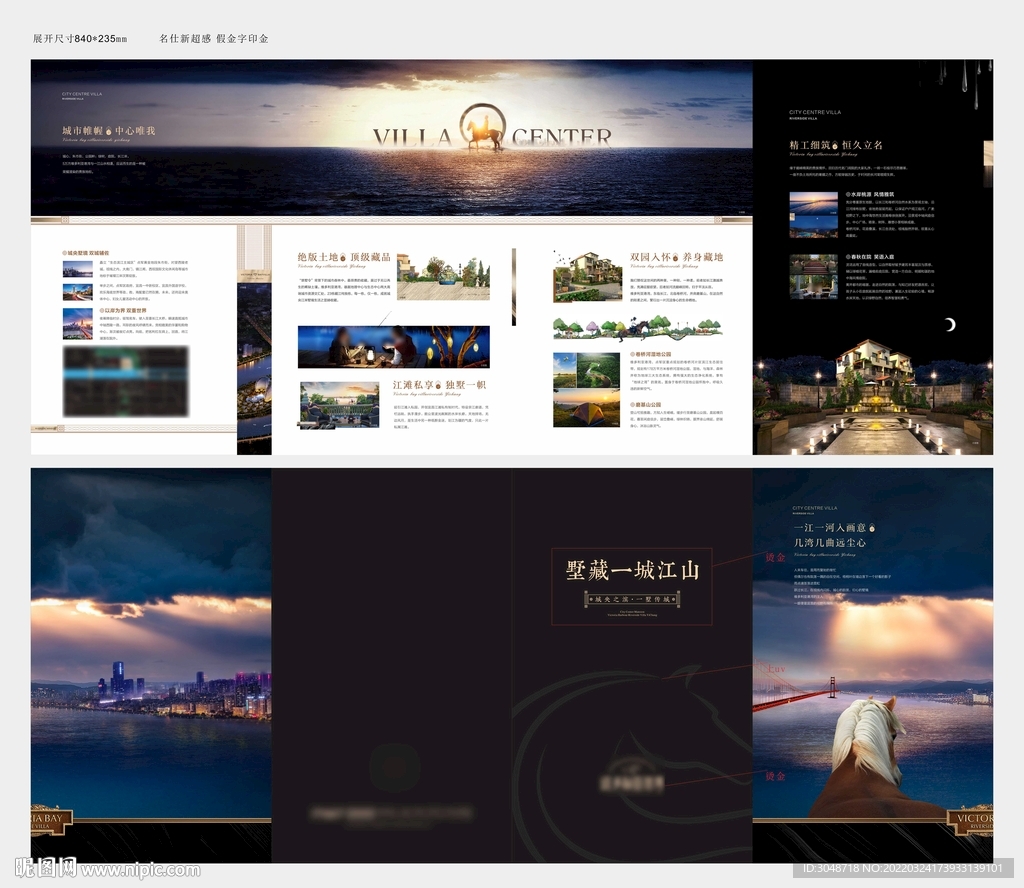This screenshot has height=888, width=1024.
Task: Click the seal icon in 双园入怀 养身藏地 heading
Action: click(676, 258)
